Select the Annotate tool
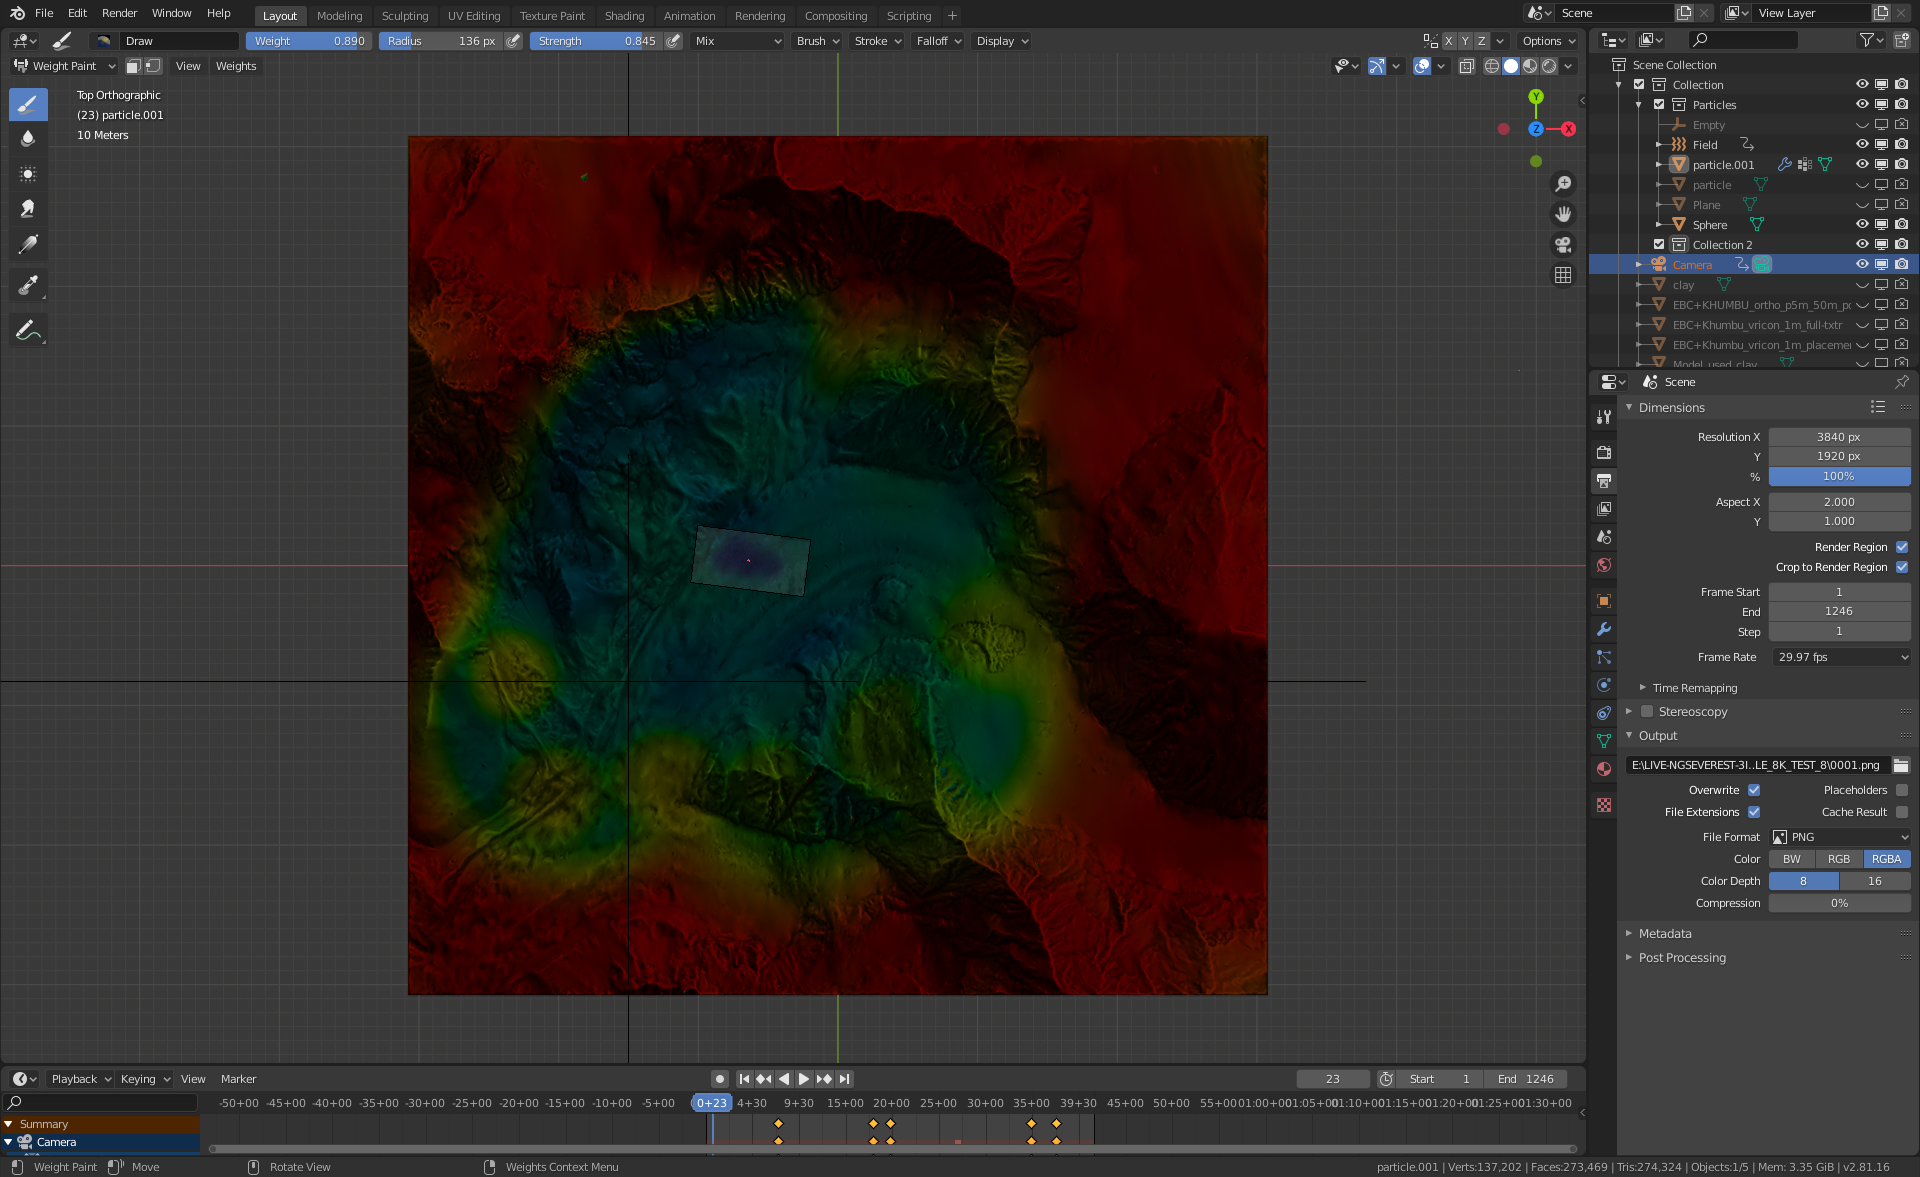This screenshot has height=1177, width=1920. pos(28,330)
